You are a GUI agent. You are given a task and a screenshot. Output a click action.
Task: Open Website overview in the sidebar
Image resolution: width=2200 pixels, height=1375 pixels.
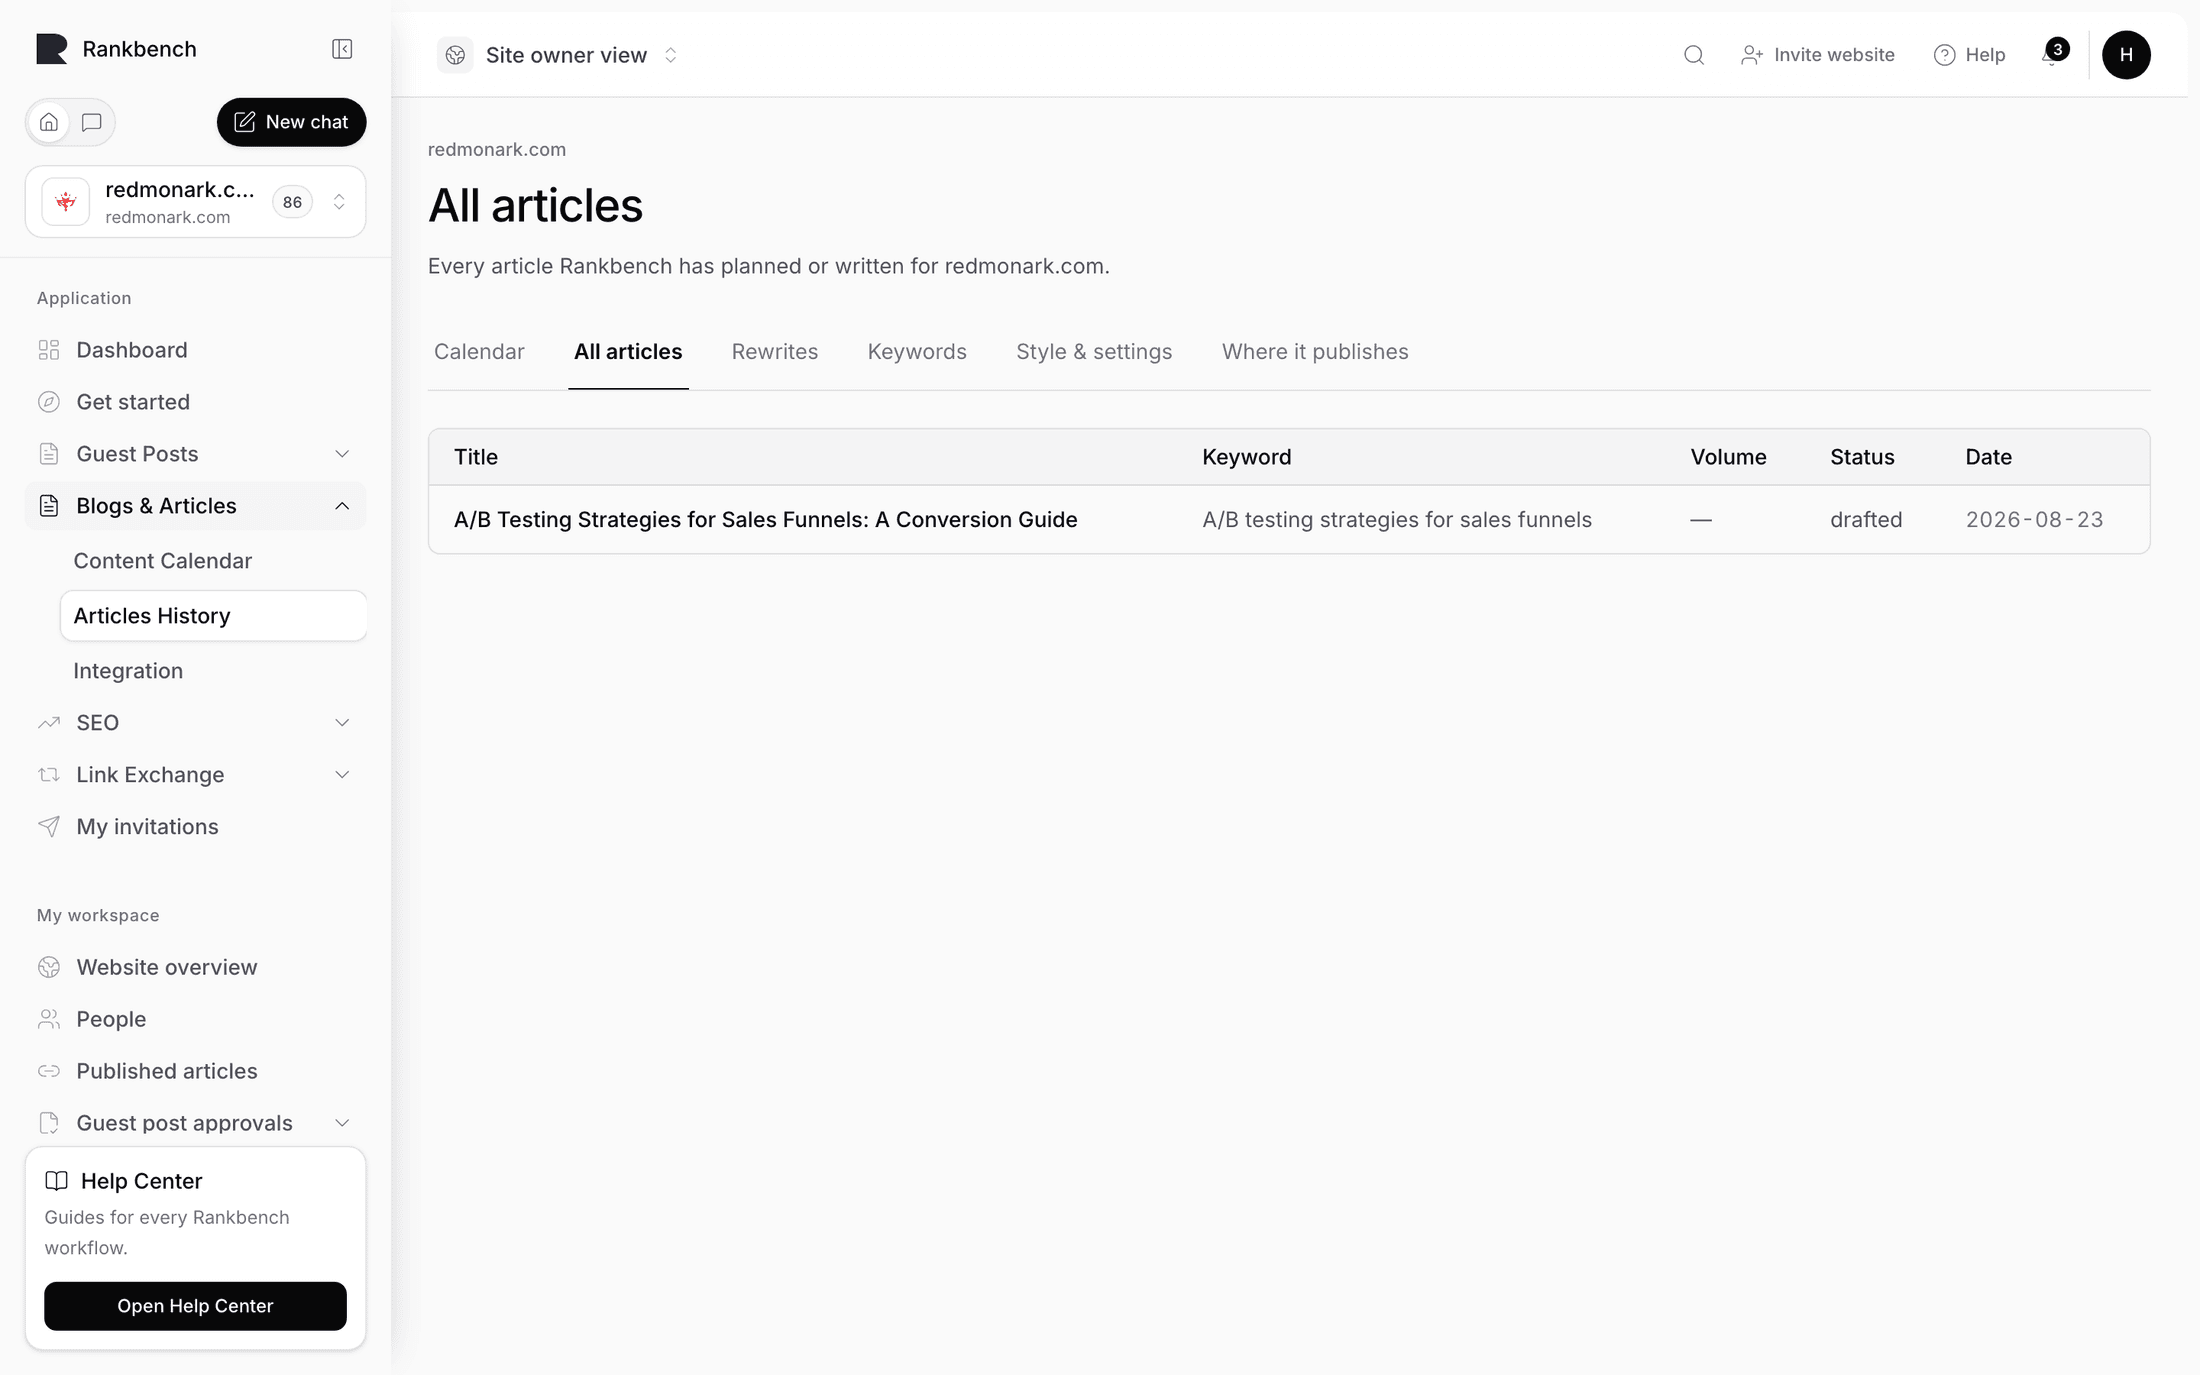point(195,967)
